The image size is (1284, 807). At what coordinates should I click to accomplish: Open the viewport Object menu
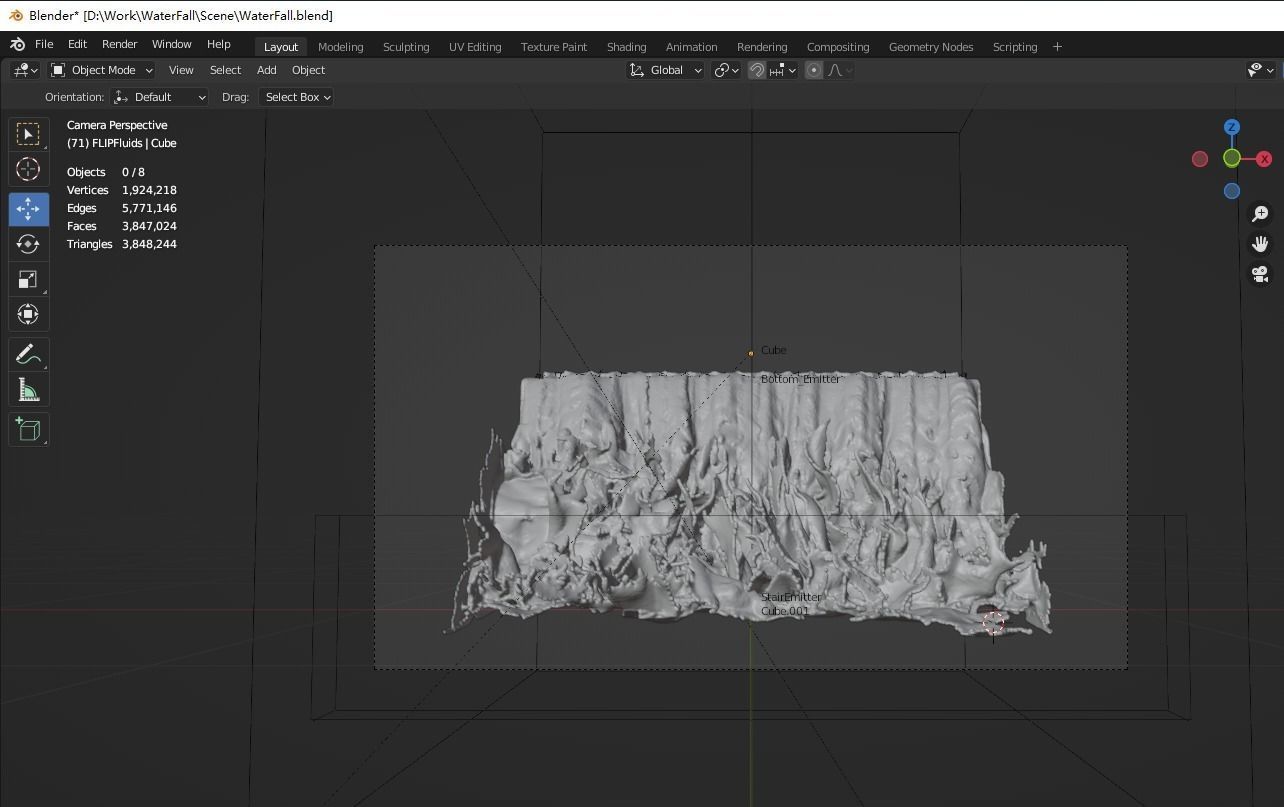pyautogui.click(x=308, y=70)
